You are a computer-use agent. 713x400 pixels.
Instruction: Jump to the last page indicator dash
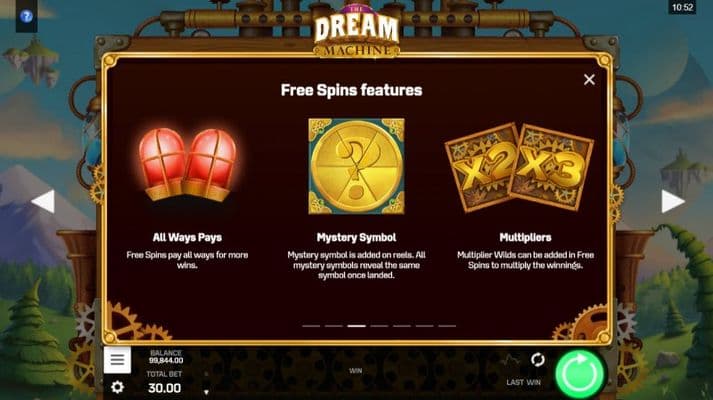click(x=447, y=326)
